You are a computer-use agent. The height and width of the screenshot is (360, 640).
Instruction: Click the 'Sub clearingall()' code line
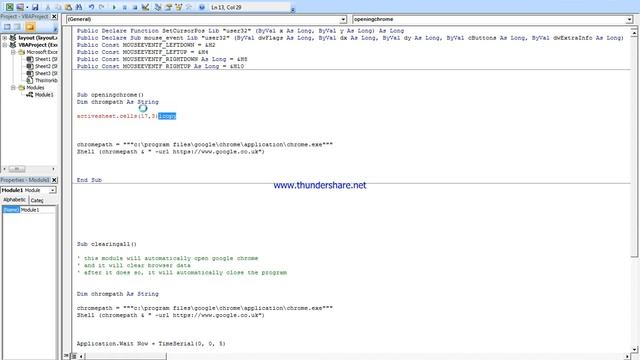tap(107, 244)
